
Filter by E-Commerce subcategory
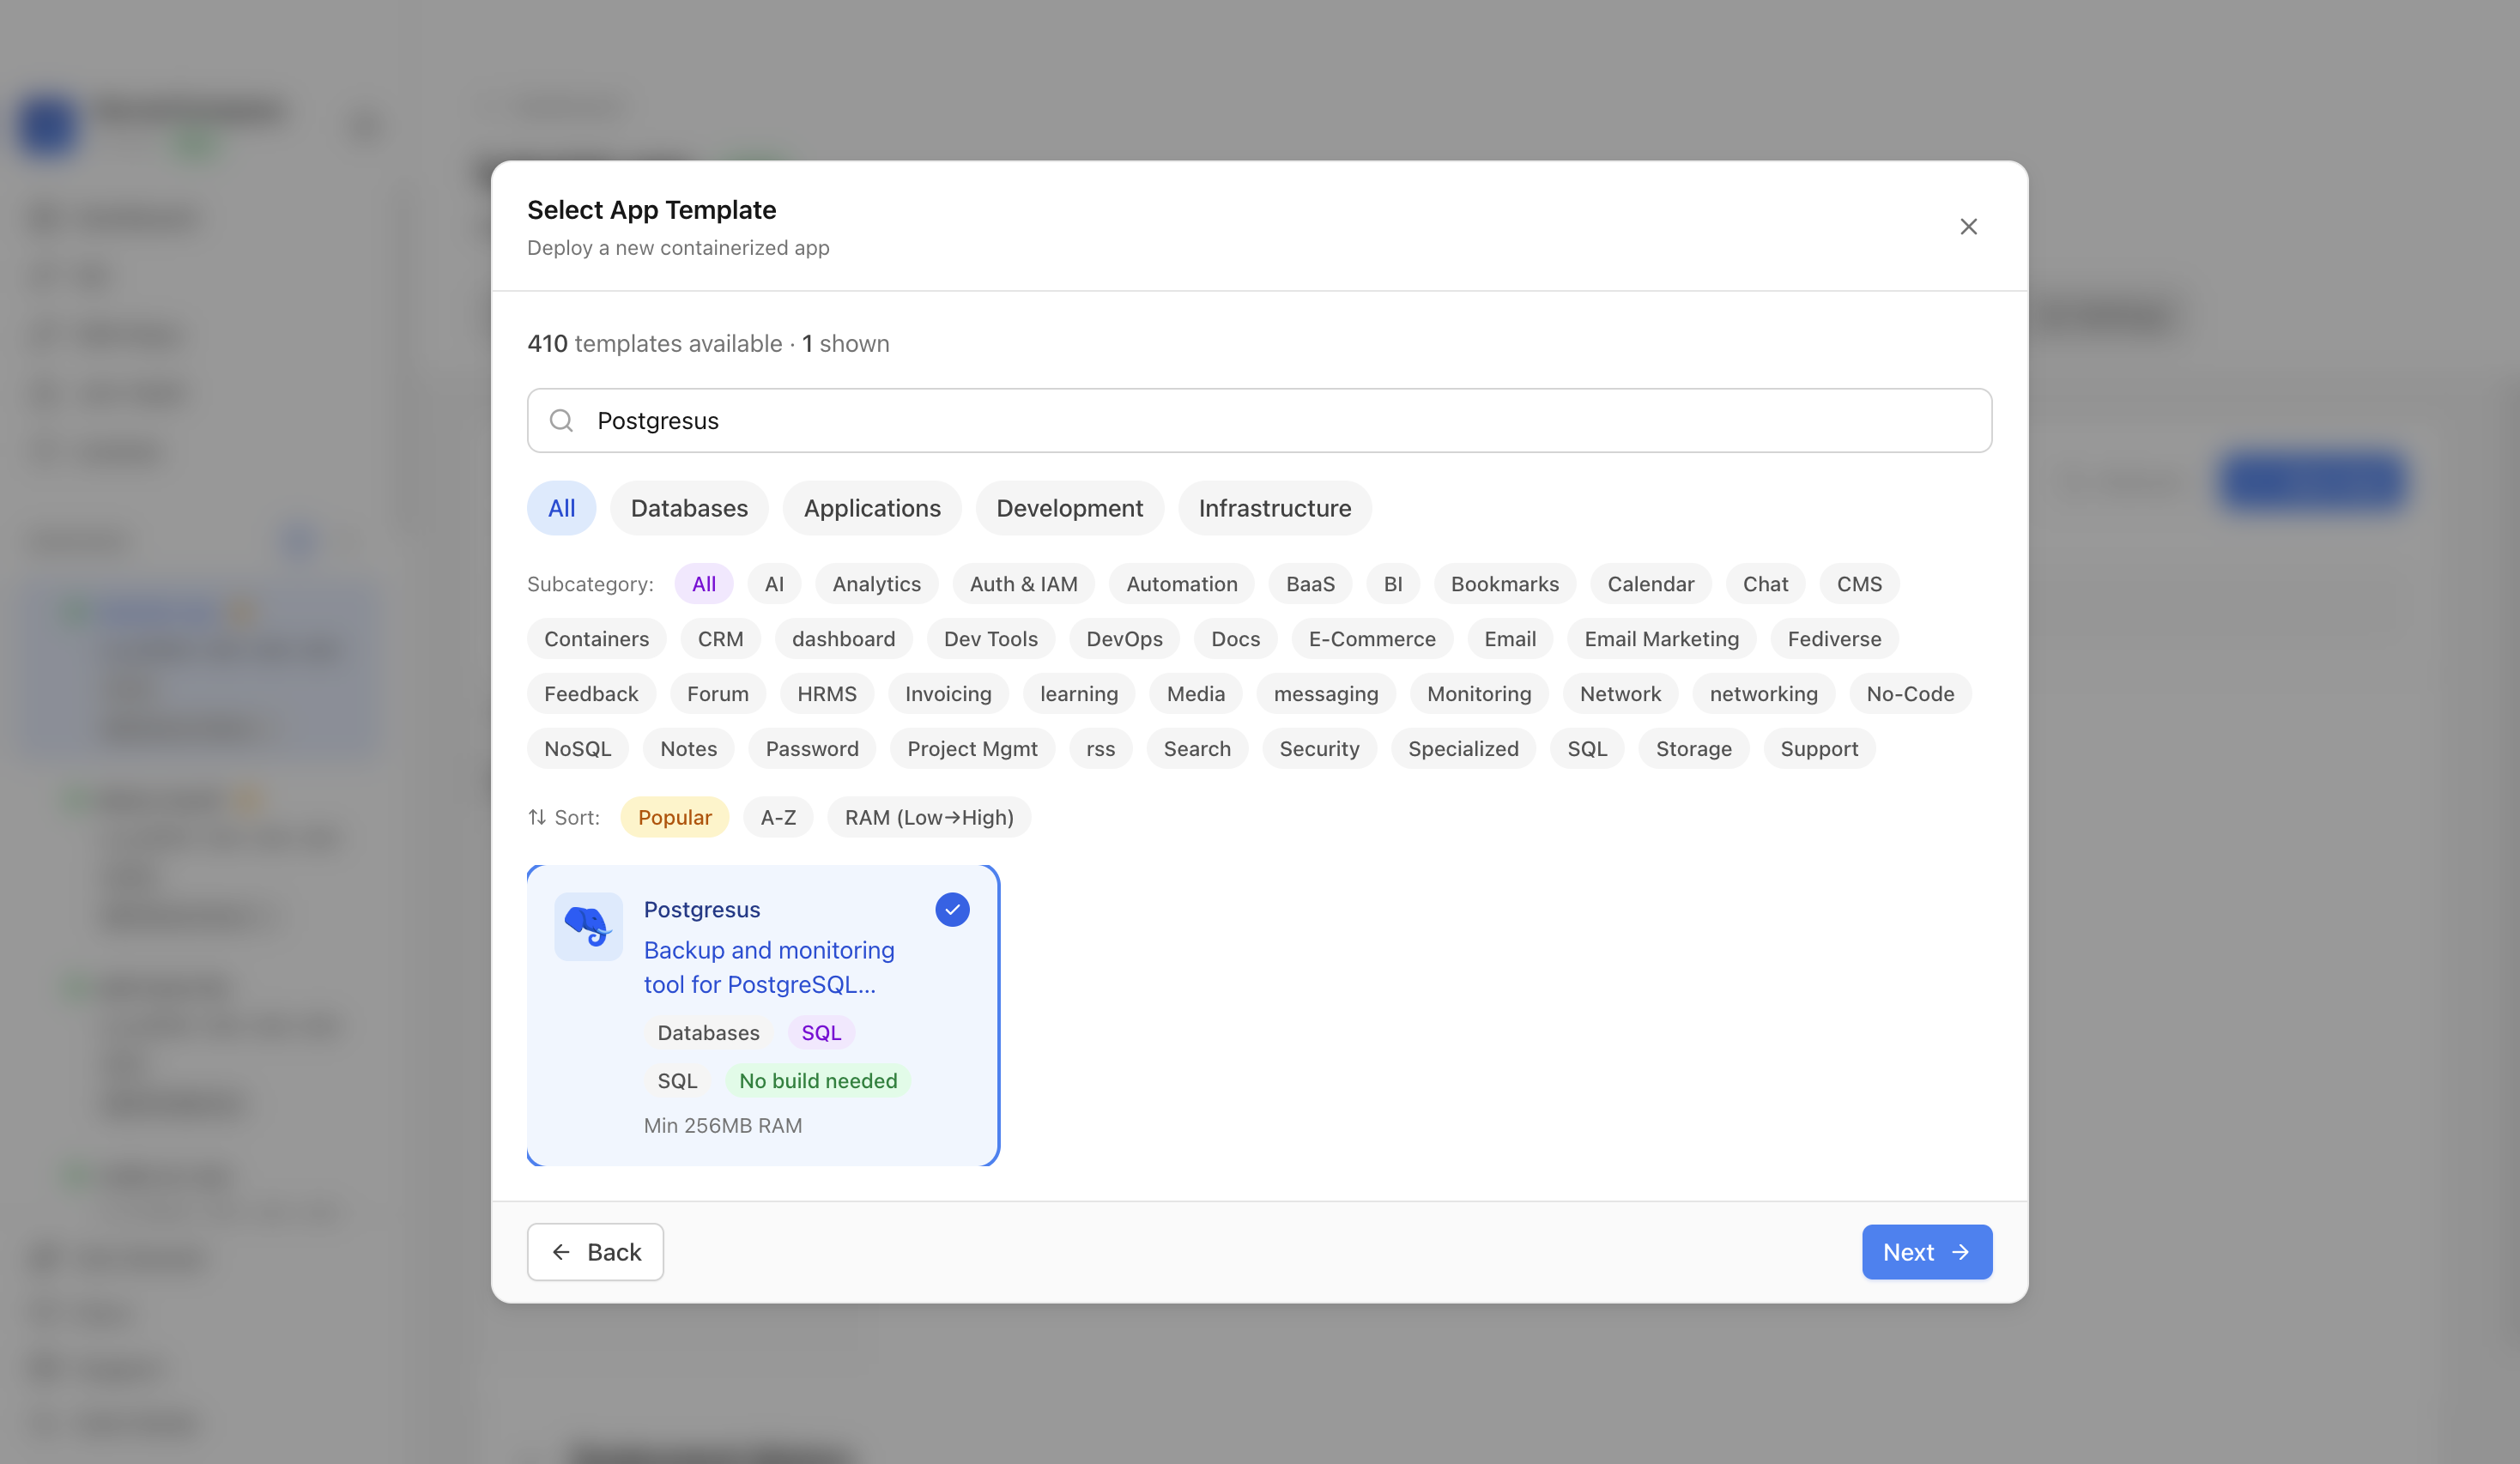(x=1372, y=639)
